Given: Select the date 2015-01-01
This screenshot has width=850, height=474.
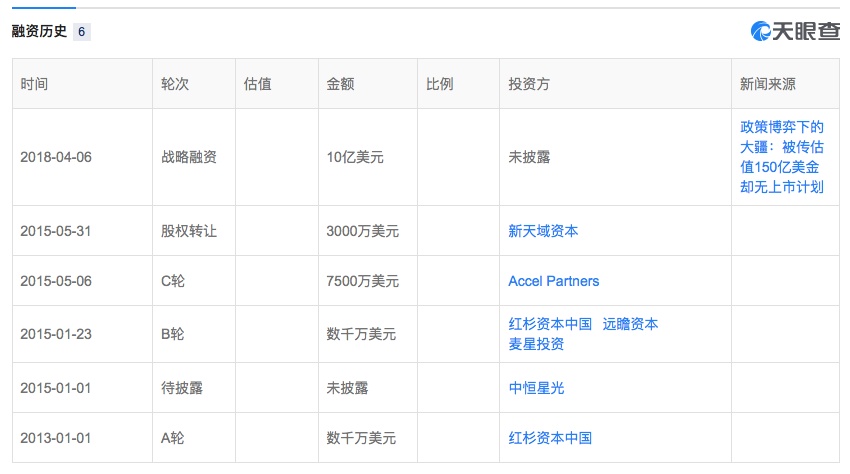Looking at the screenshot, I should coord(56,388).
